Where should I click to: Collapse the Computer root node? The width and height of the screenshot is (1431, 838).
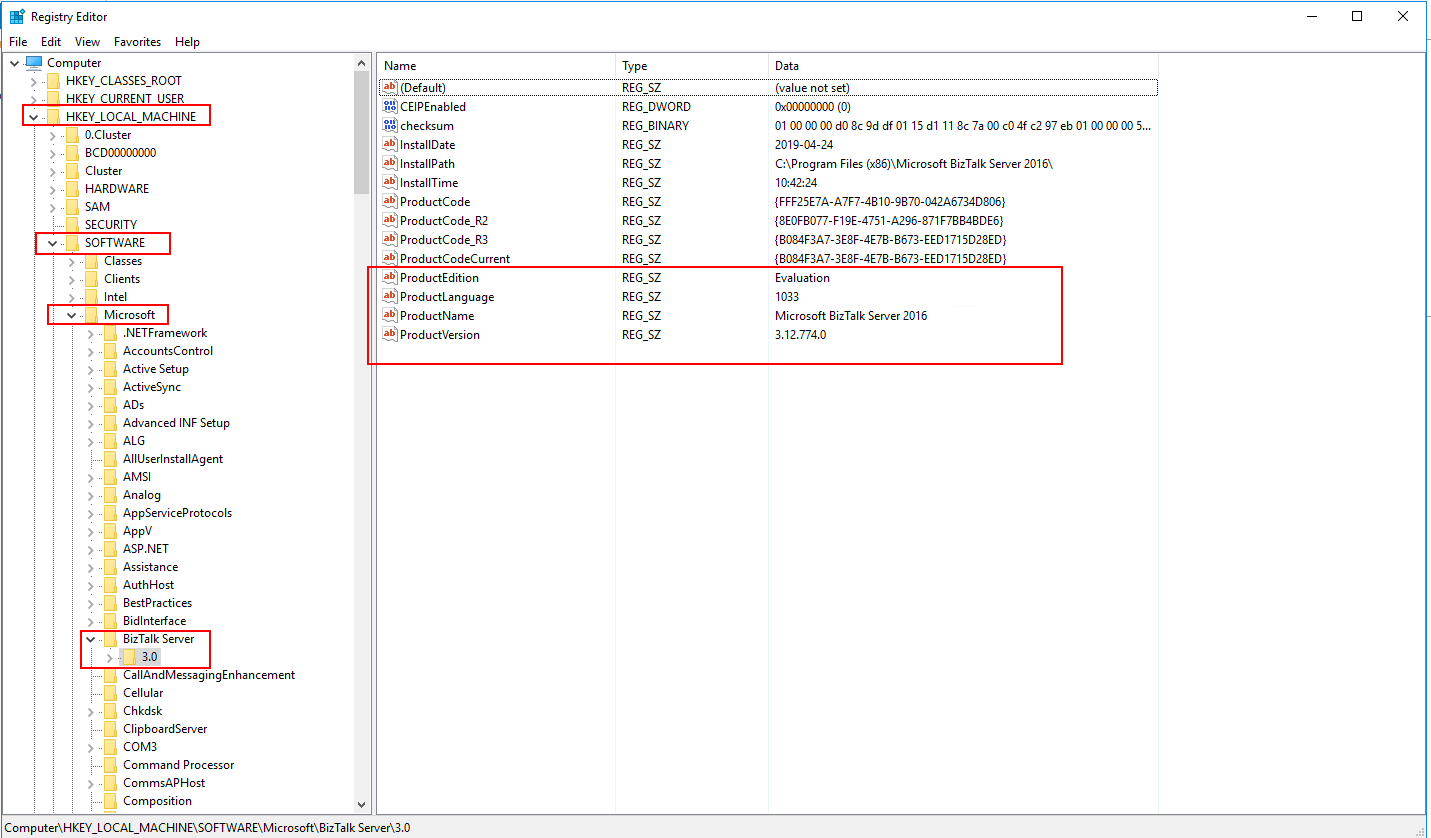point(14,63)
